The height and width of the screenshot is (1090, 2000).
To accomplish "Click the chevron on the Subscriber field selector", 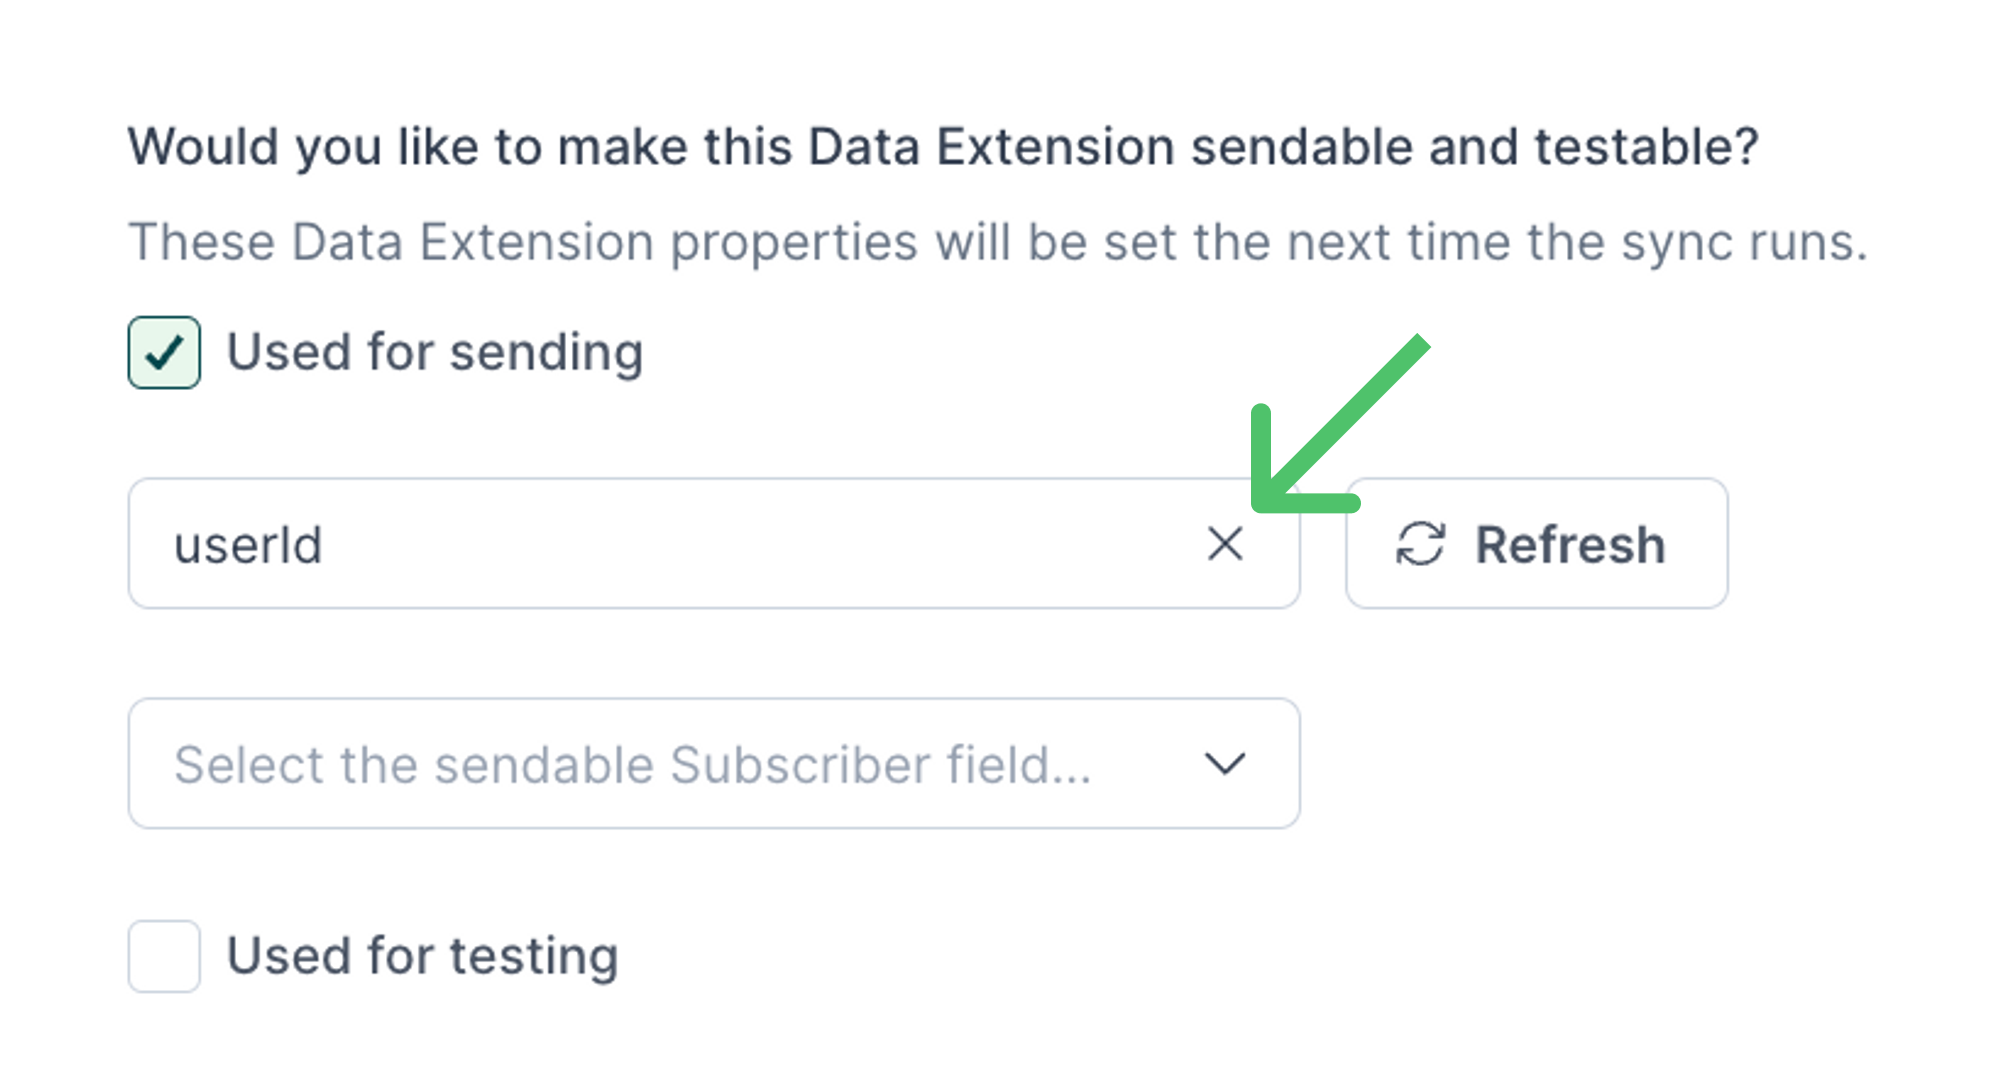I will tap(1226, 763).
